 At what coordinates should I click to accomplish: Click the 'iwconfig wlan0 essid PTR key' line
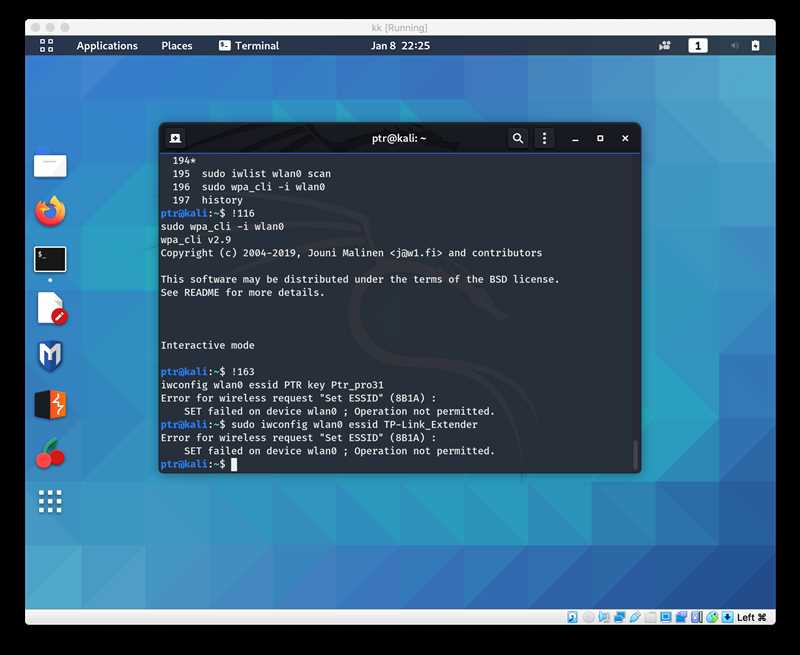tap(272, 385)
